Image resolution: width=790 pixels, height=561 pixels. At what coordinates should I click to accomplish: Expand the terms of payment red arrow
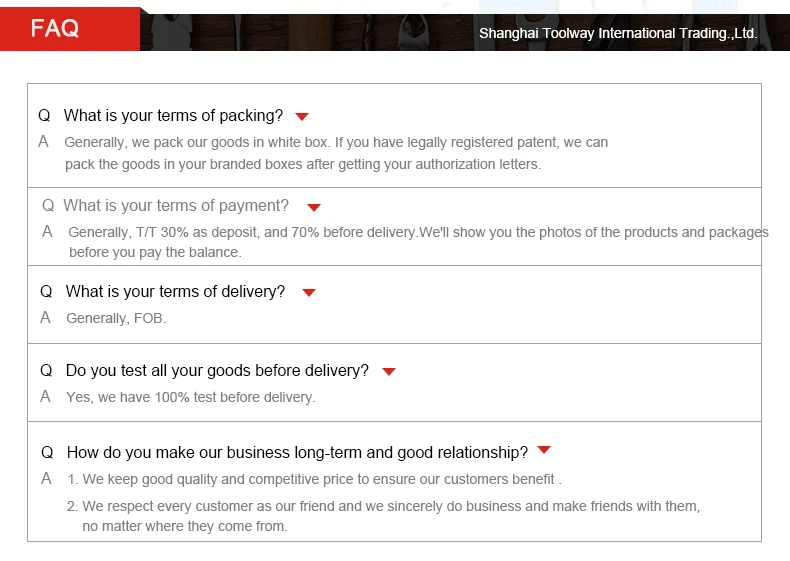pos(314,207)
